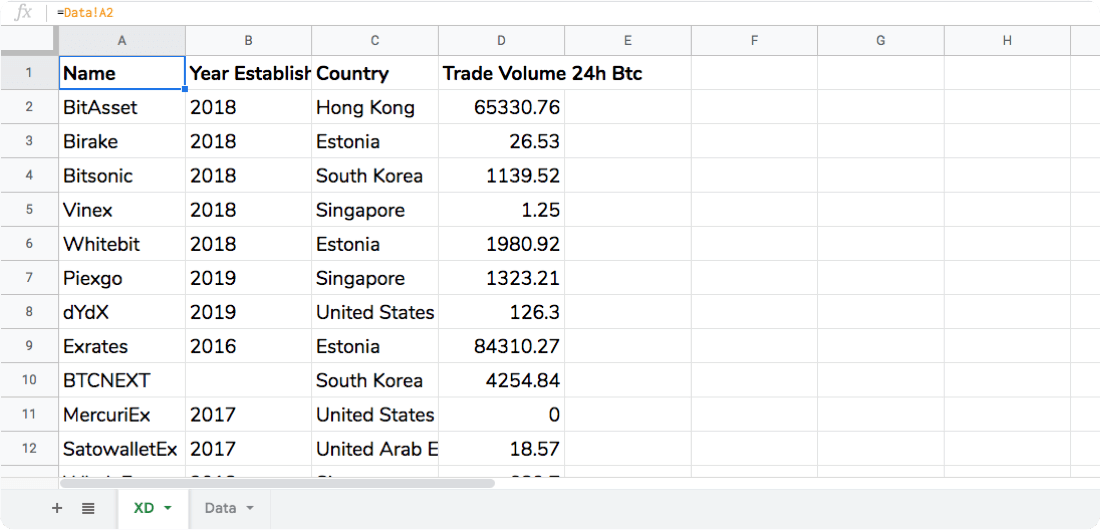Select column C header
Viewport: 1100px width, 530px height.
coord(375,41)
